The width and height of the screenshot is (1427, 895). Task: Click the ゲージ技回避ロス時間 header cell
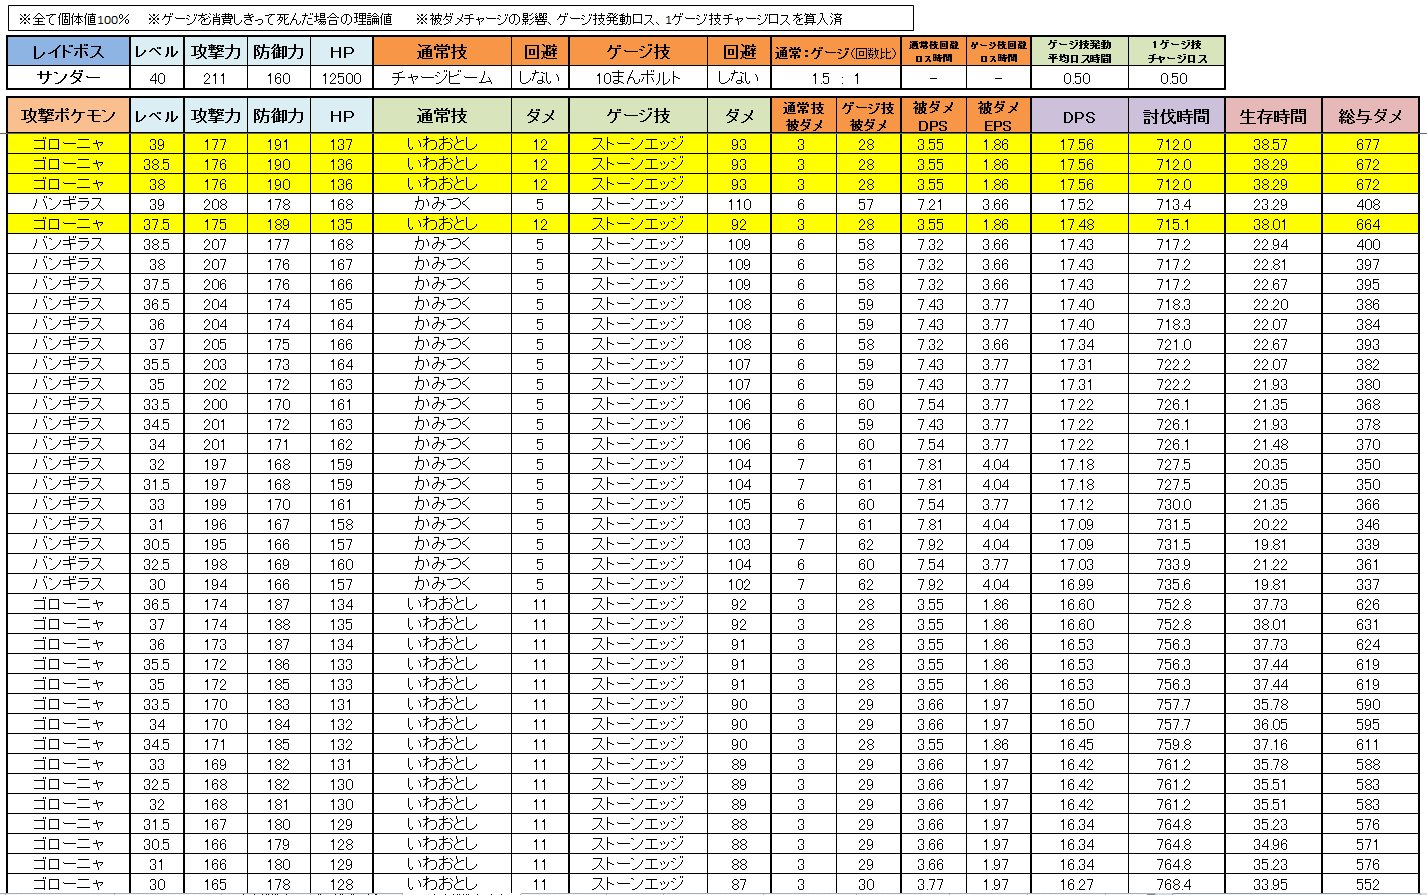pyautogui.click(x=997, y=52)
